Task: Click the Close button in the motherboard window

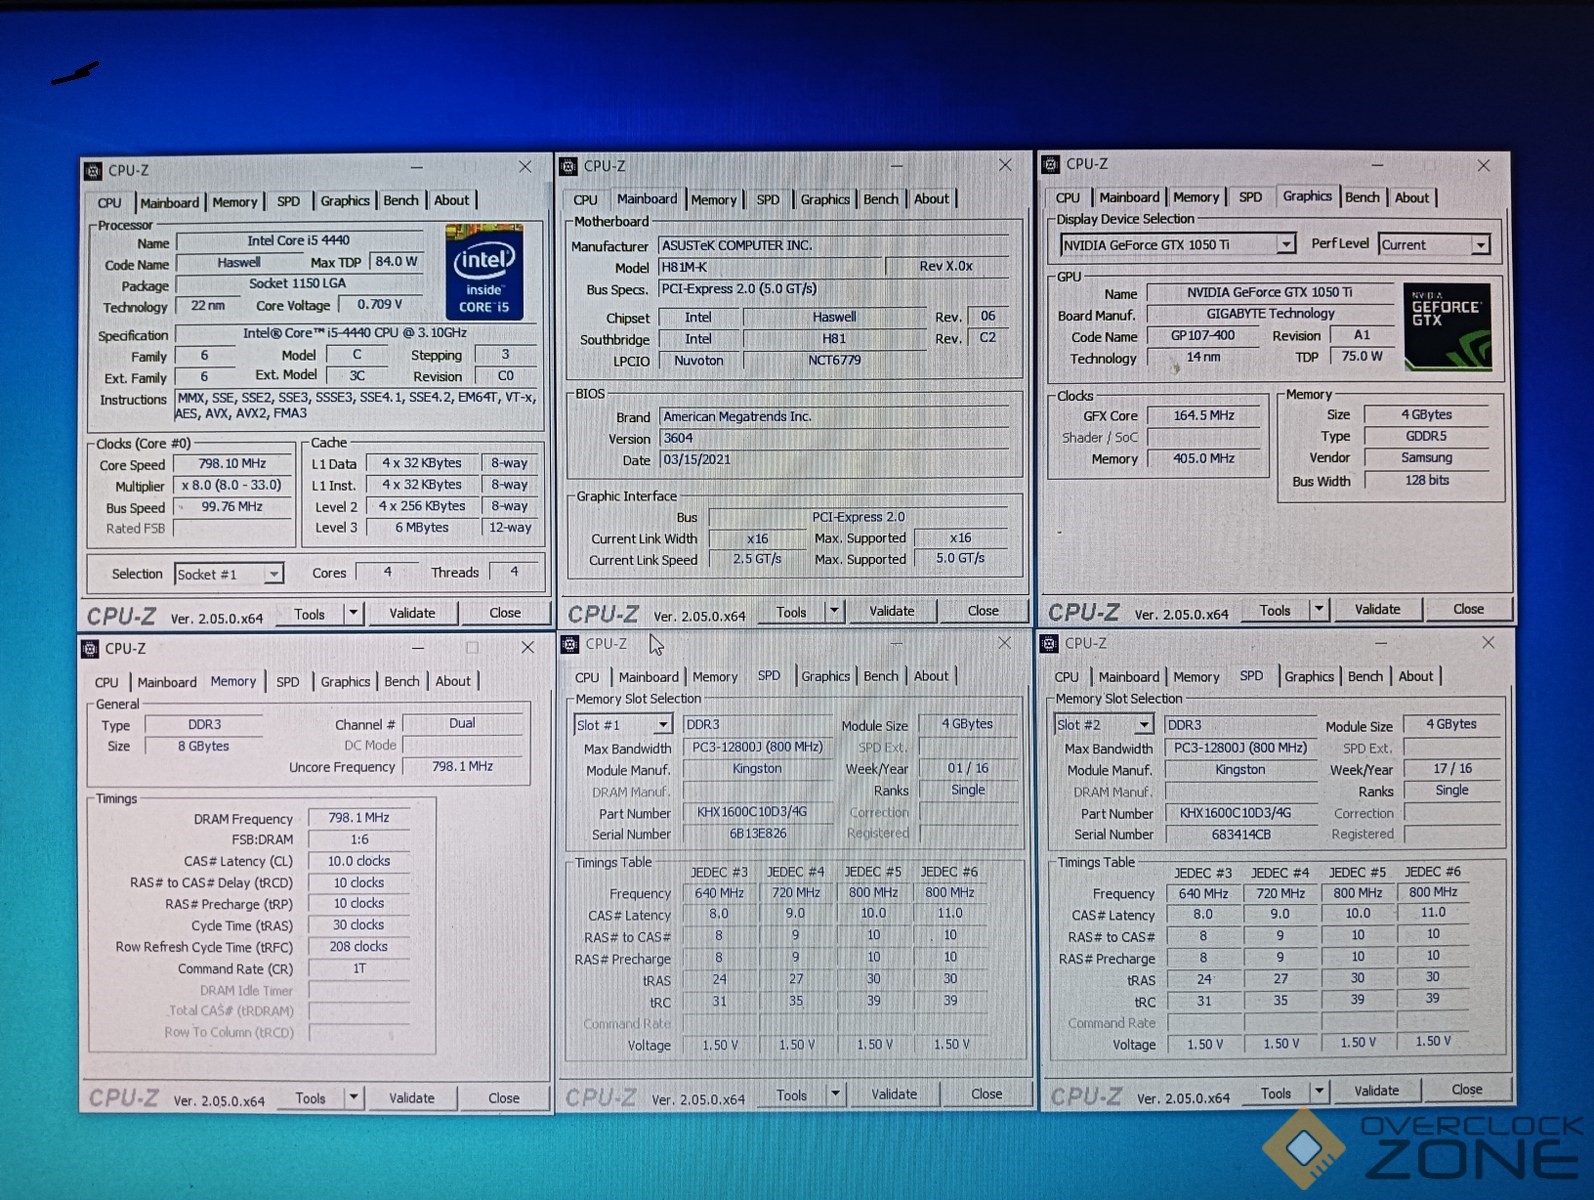Action: (983, 610)
